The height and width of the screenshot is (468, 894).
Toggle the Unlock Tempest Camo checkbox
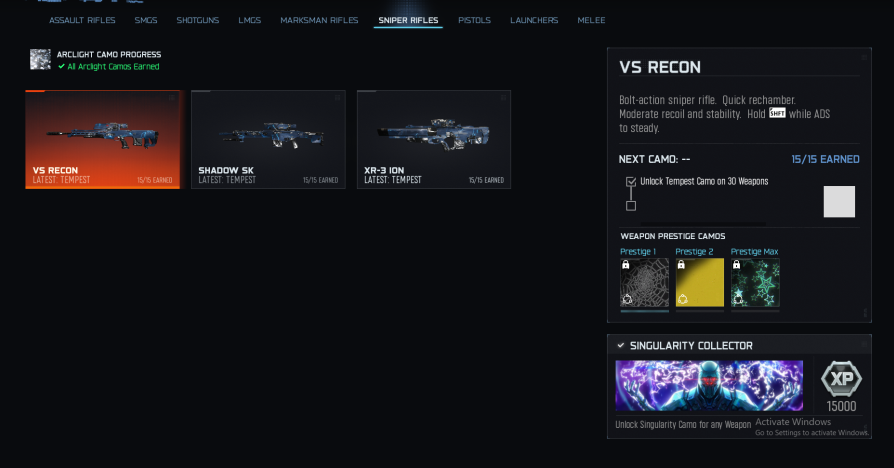pyautogui.click(x=631, y=182)
